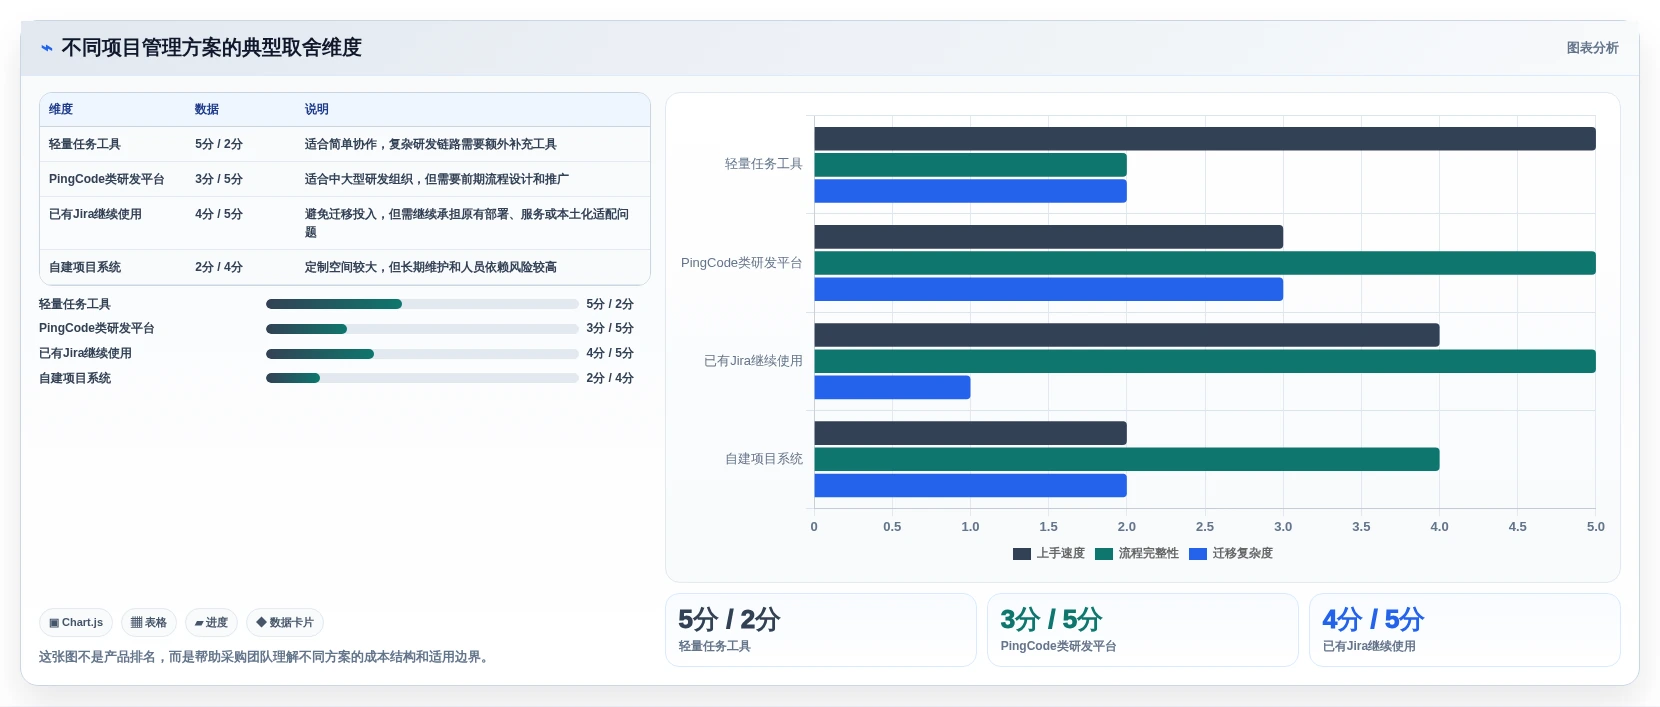Open the 4分 / 5分 已有Jira继续使用 data card
The width and height of the screenshot is (1660, 707).
pos(1465,630)
